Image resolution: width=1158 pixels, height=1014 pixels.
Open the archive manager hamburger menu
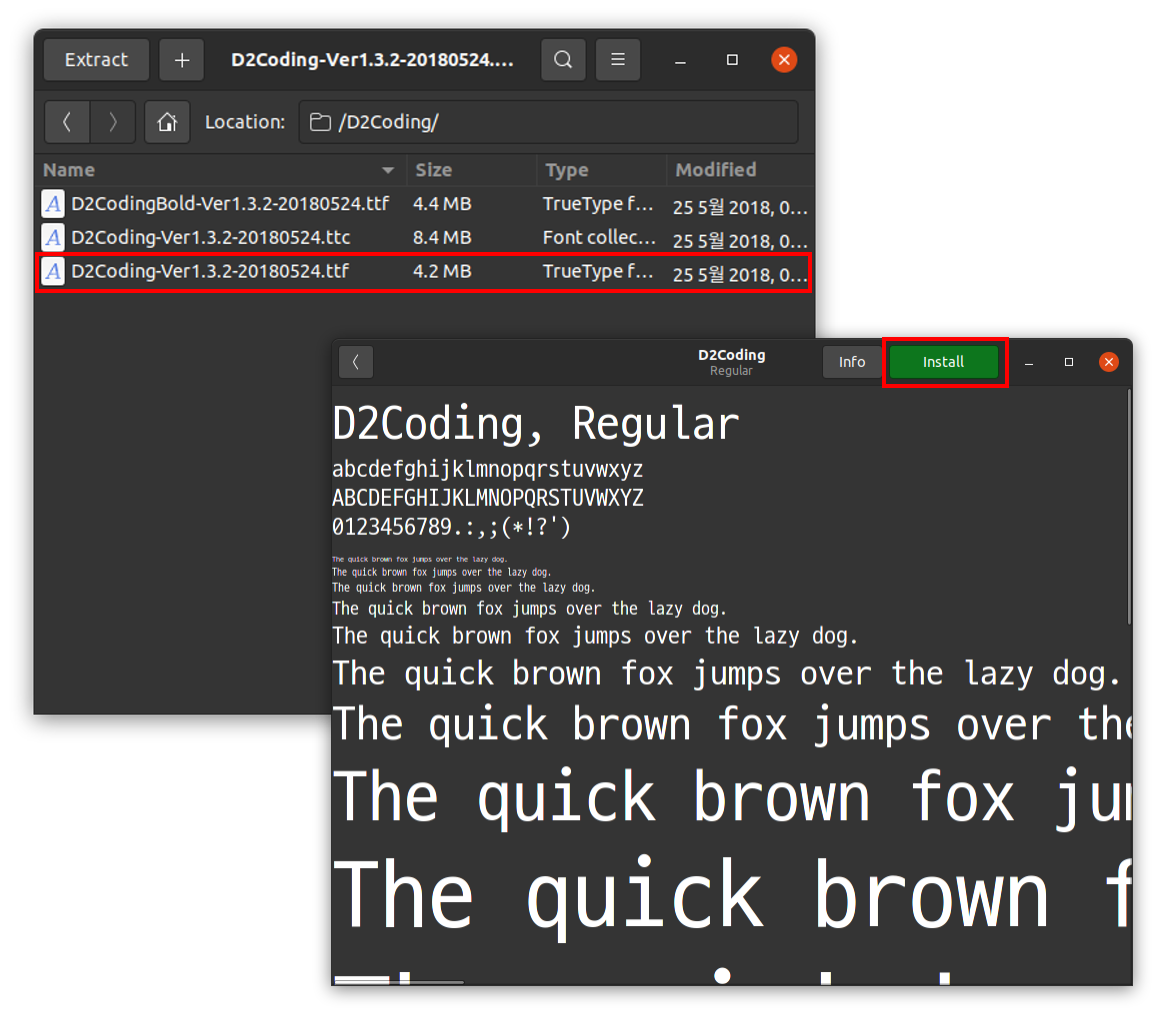tap(617, 60)
